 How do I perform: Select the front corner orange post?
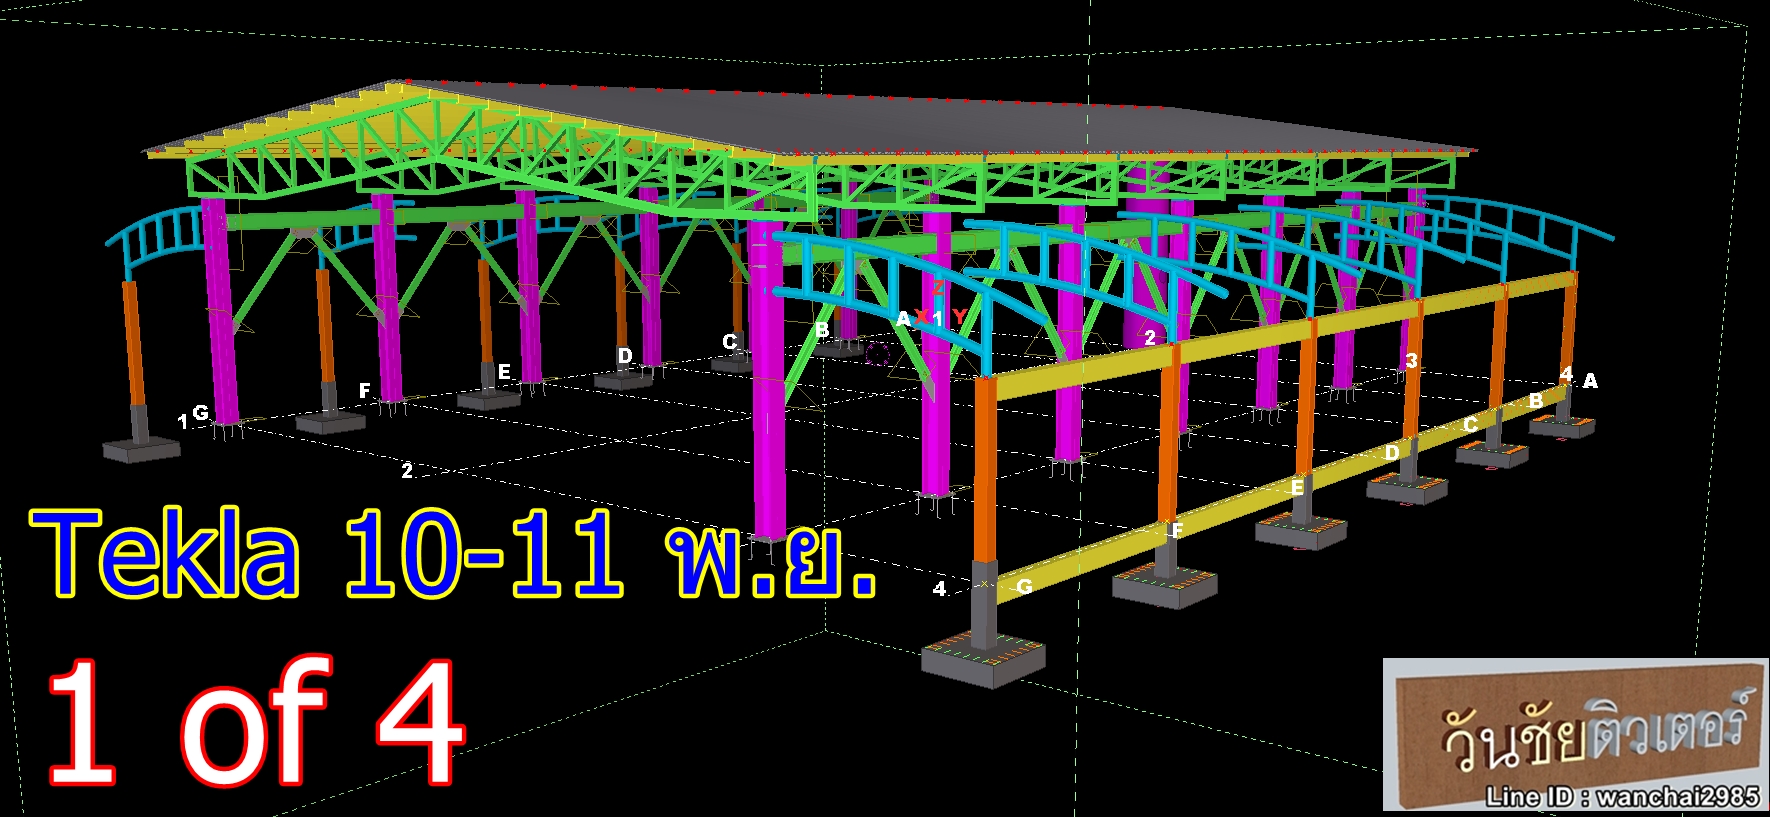(984, 480)
